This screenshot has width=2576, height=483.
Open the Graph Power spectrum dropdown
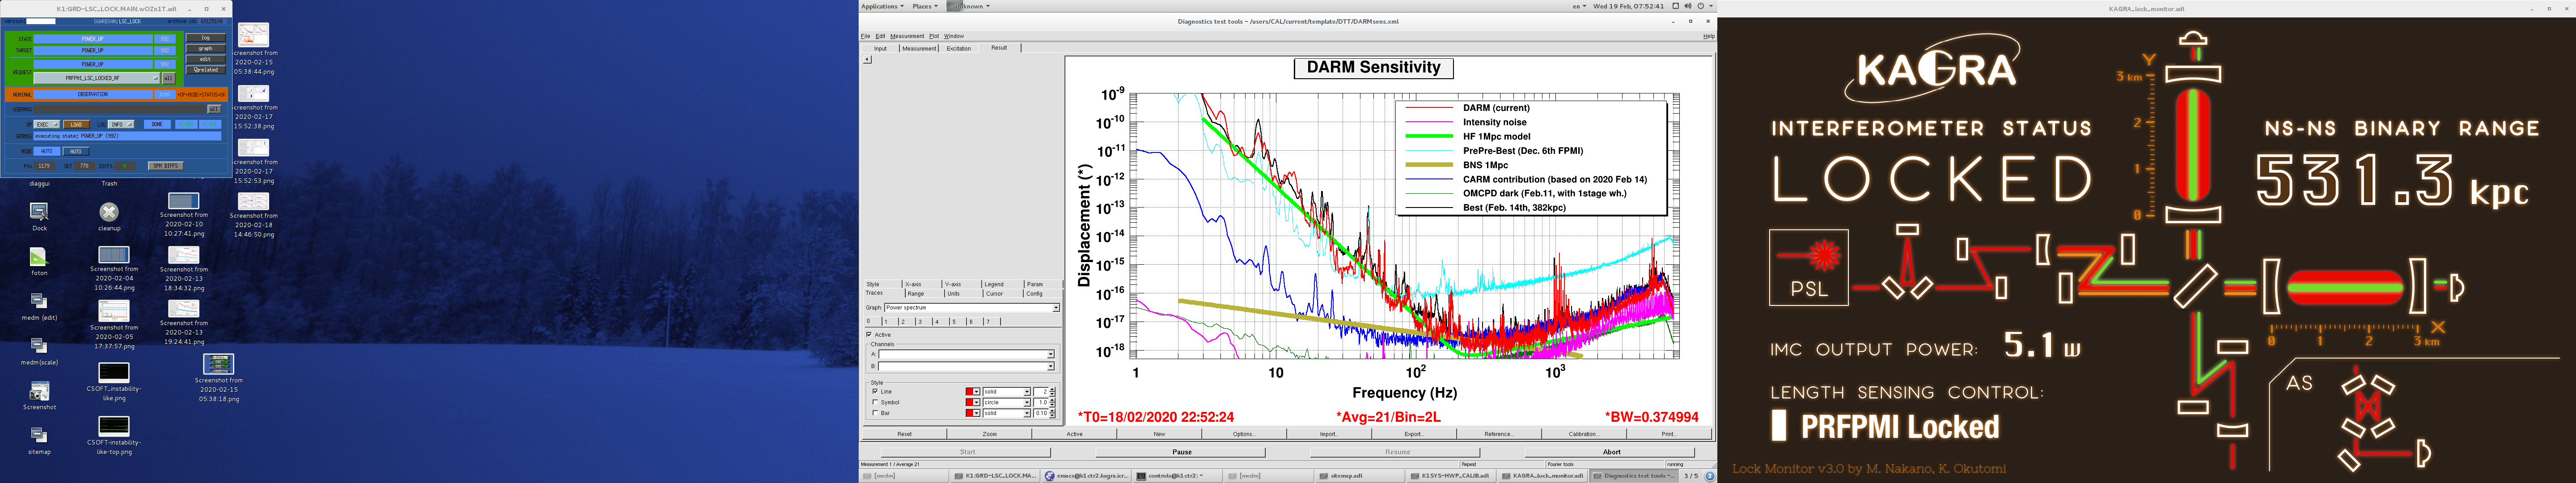[971, 308]
